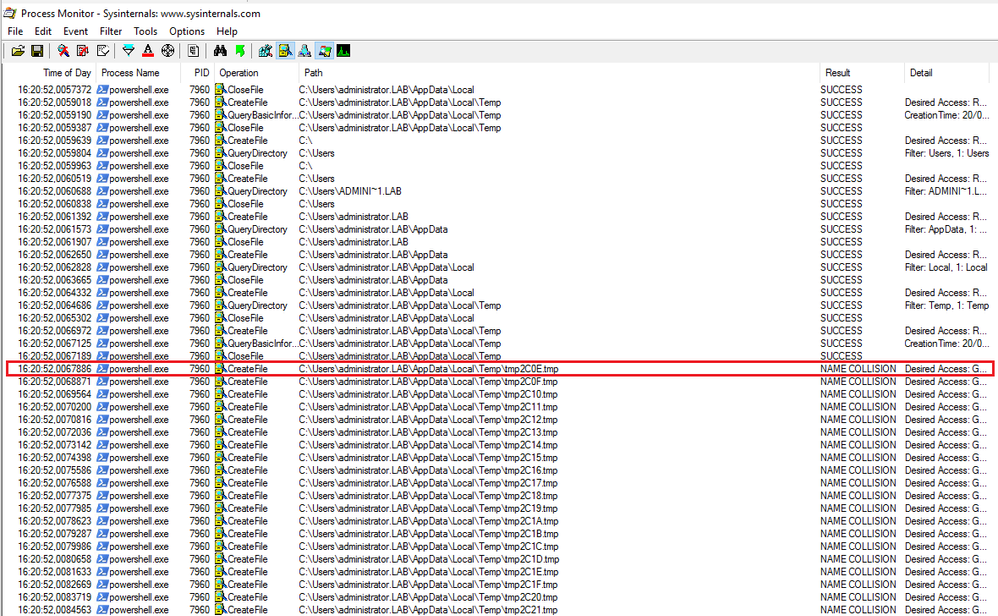This screenshot has width=998, height=616.
Task: Click the Operation column header
Action: point(239,73)
